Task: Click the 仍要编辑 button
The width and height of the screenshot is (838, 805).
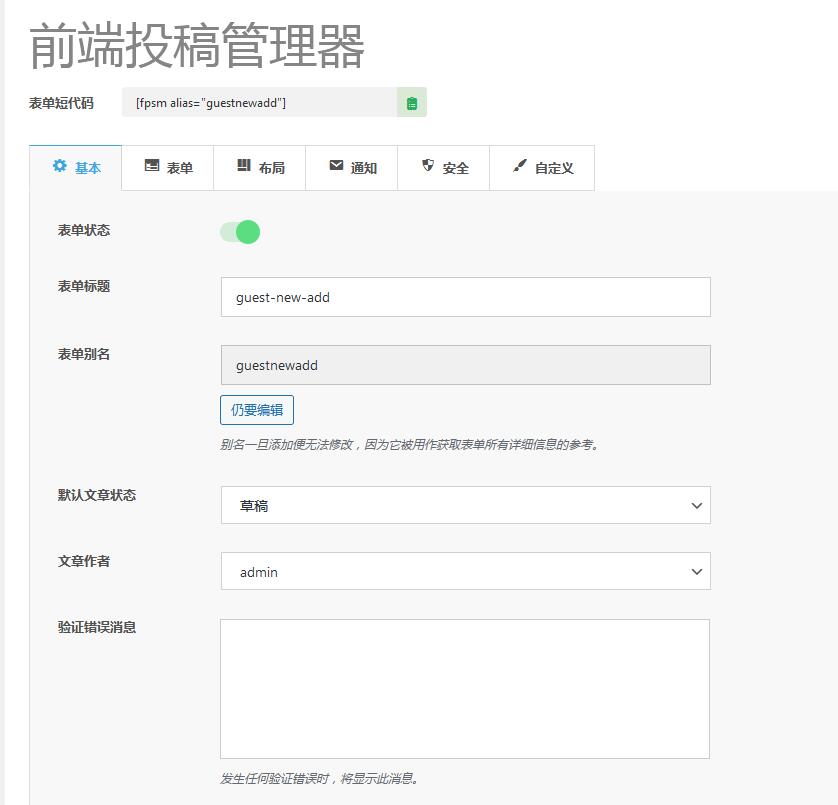Action: click(257, 410)
